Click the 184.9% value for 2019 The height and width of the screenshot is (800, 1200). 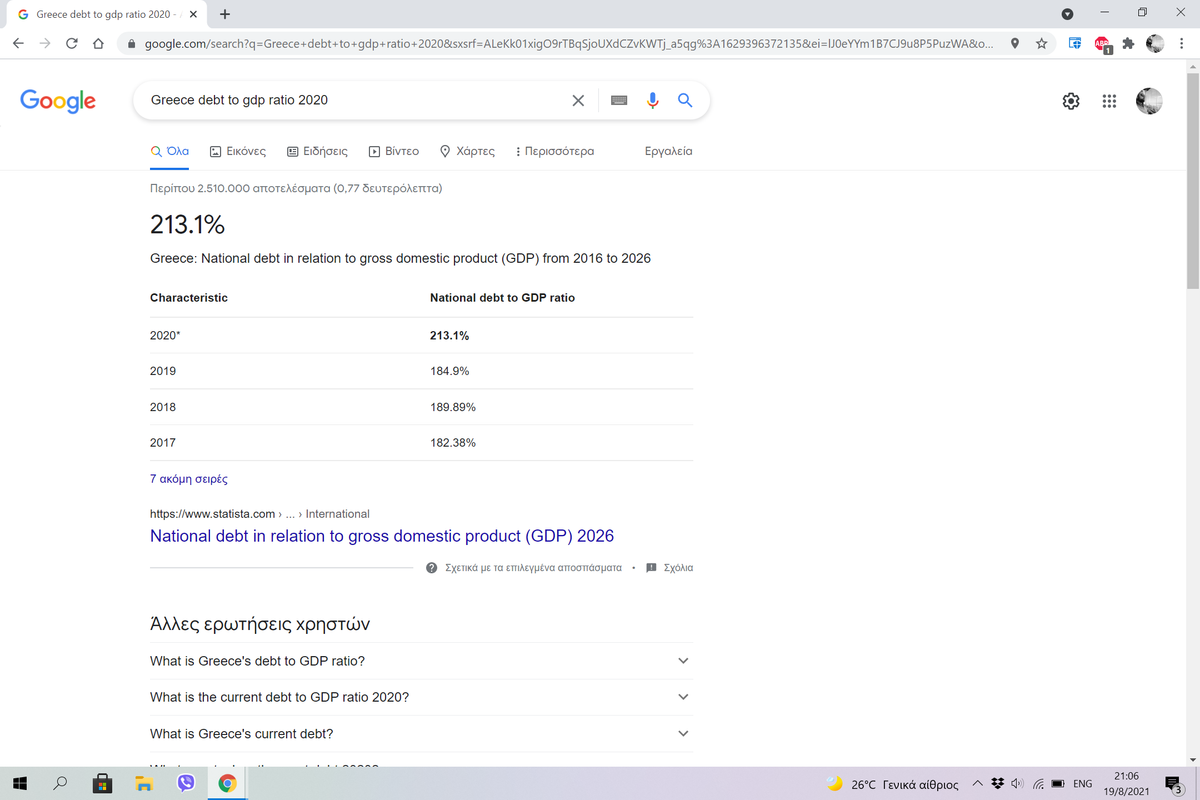[x=449, y=371]
